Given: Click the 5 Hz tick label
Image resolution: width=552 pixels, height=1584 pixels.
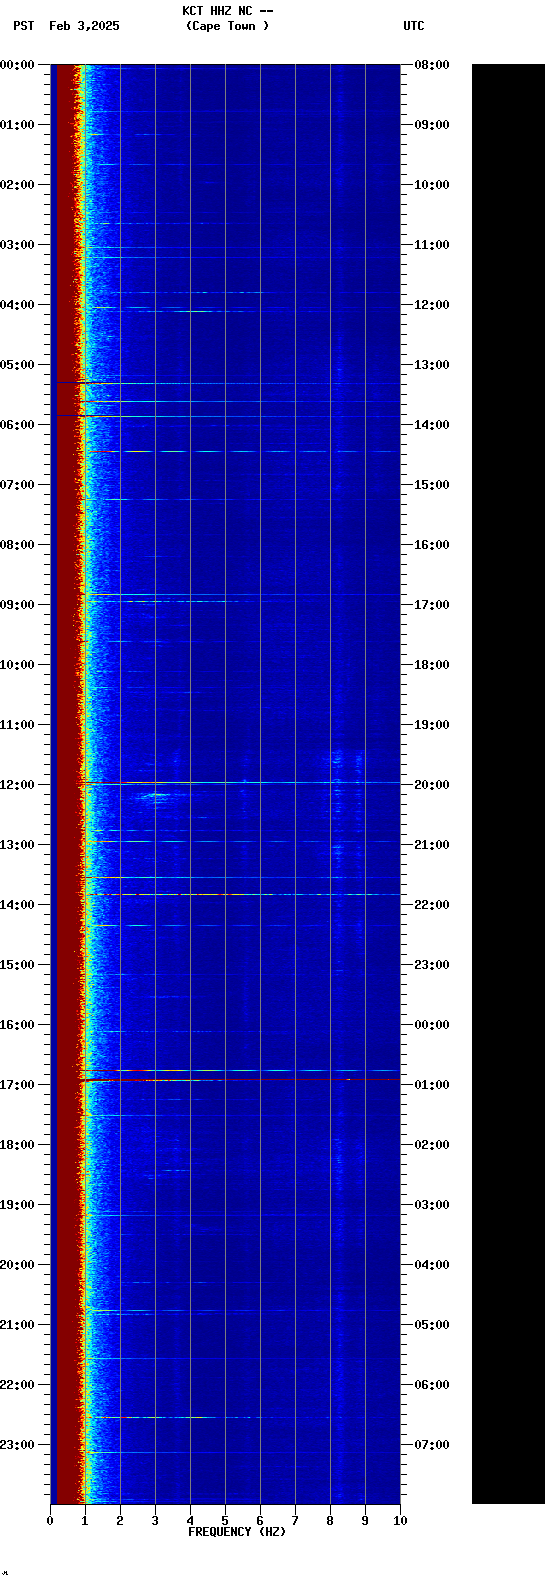Looking at the screenshot, I should pos(225,1521).
